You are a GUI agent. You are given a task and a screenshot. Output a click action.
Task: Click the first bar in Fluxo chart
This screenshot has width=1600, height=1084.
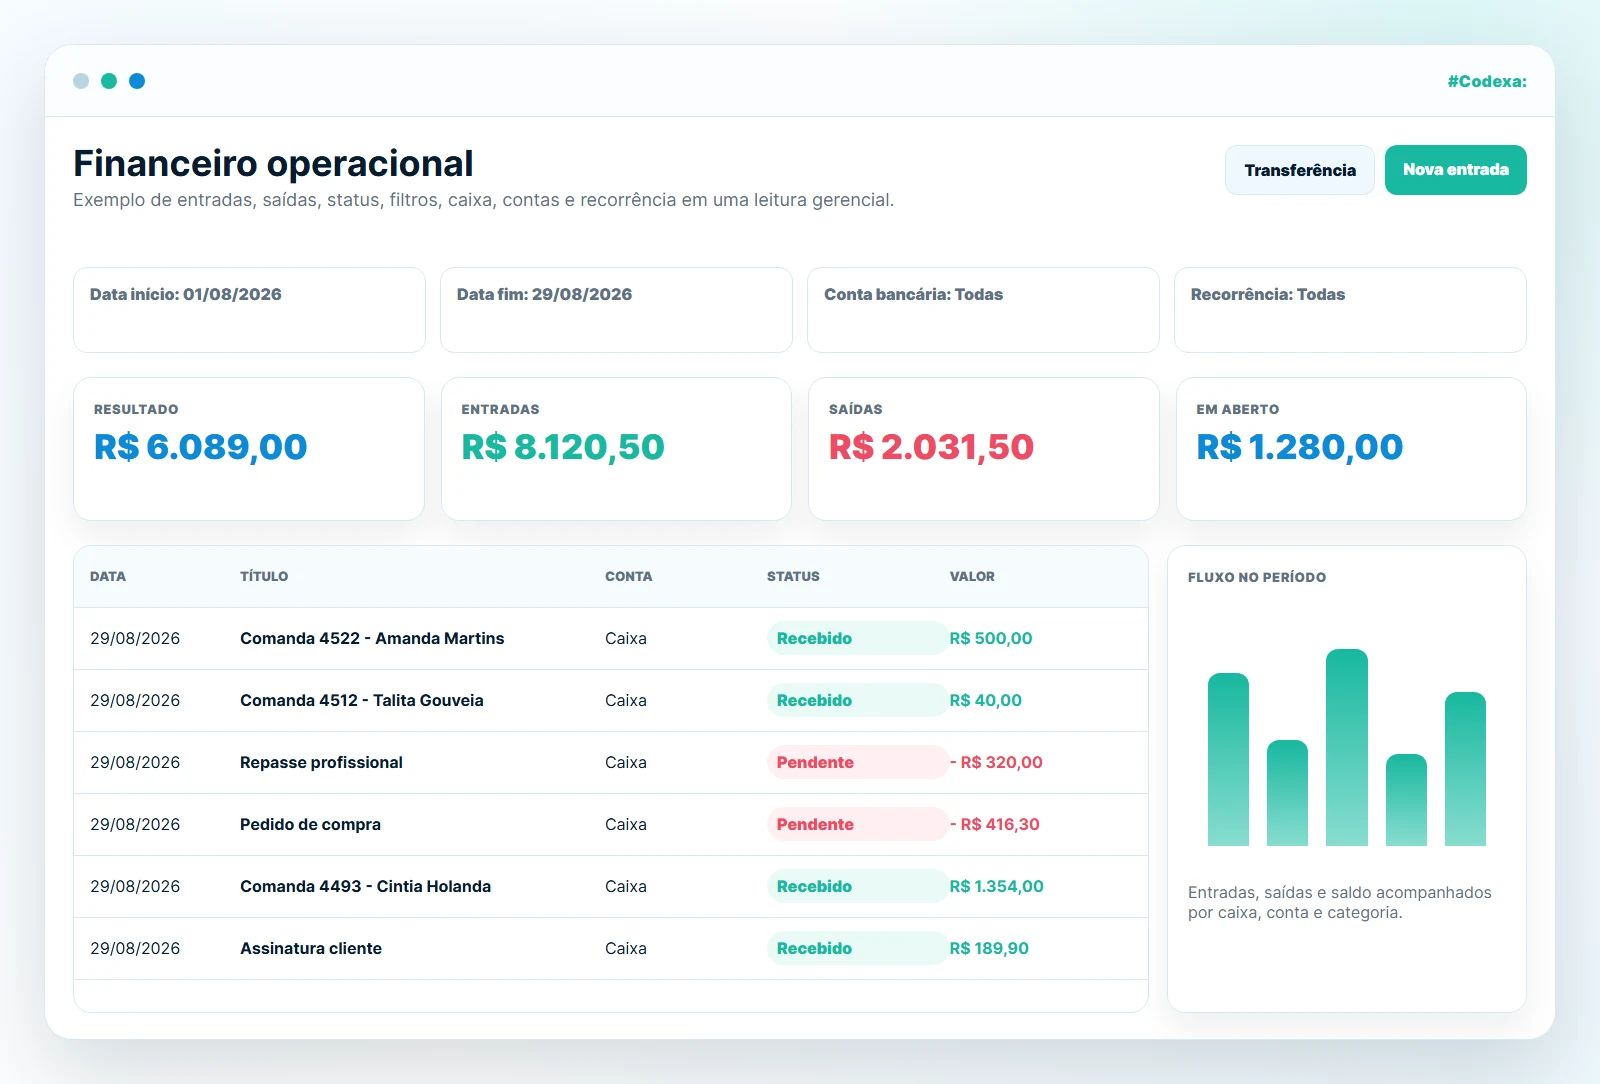pyautogui.click(x=1228, y=760)
